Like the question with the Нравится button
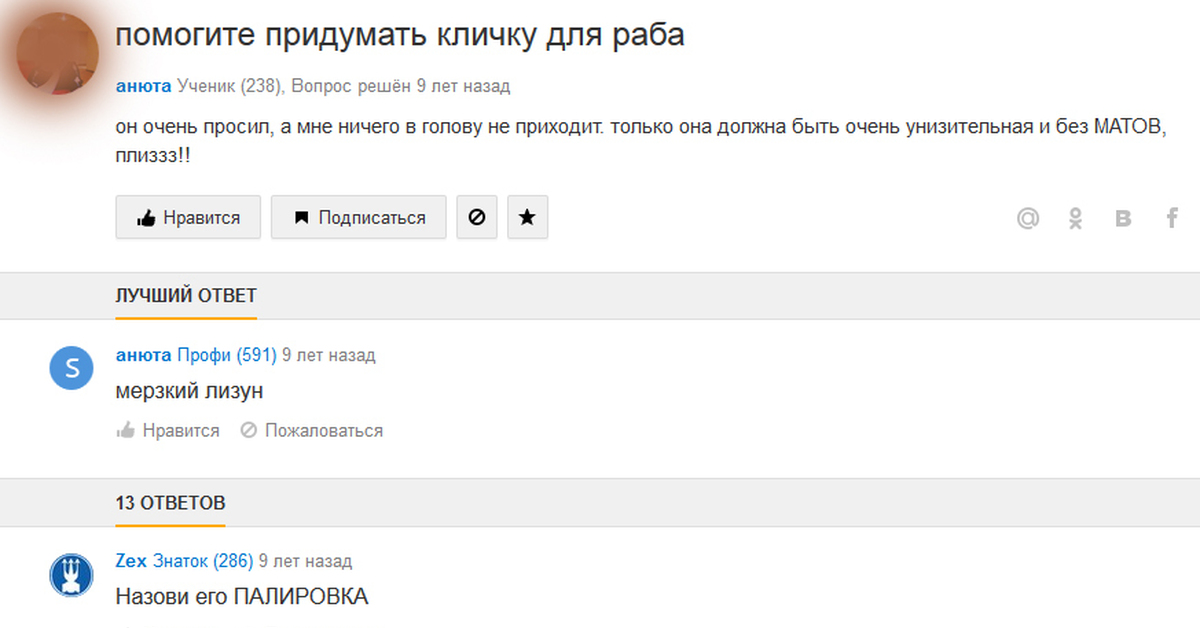Image resolution: width=1200 pixels, height=628 pixels. pyautogui.click(x=188, y=217)
